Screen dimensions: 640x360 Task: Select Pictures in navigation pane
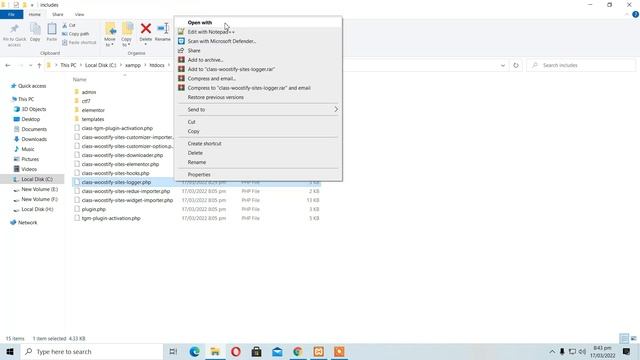pos(30,159)
